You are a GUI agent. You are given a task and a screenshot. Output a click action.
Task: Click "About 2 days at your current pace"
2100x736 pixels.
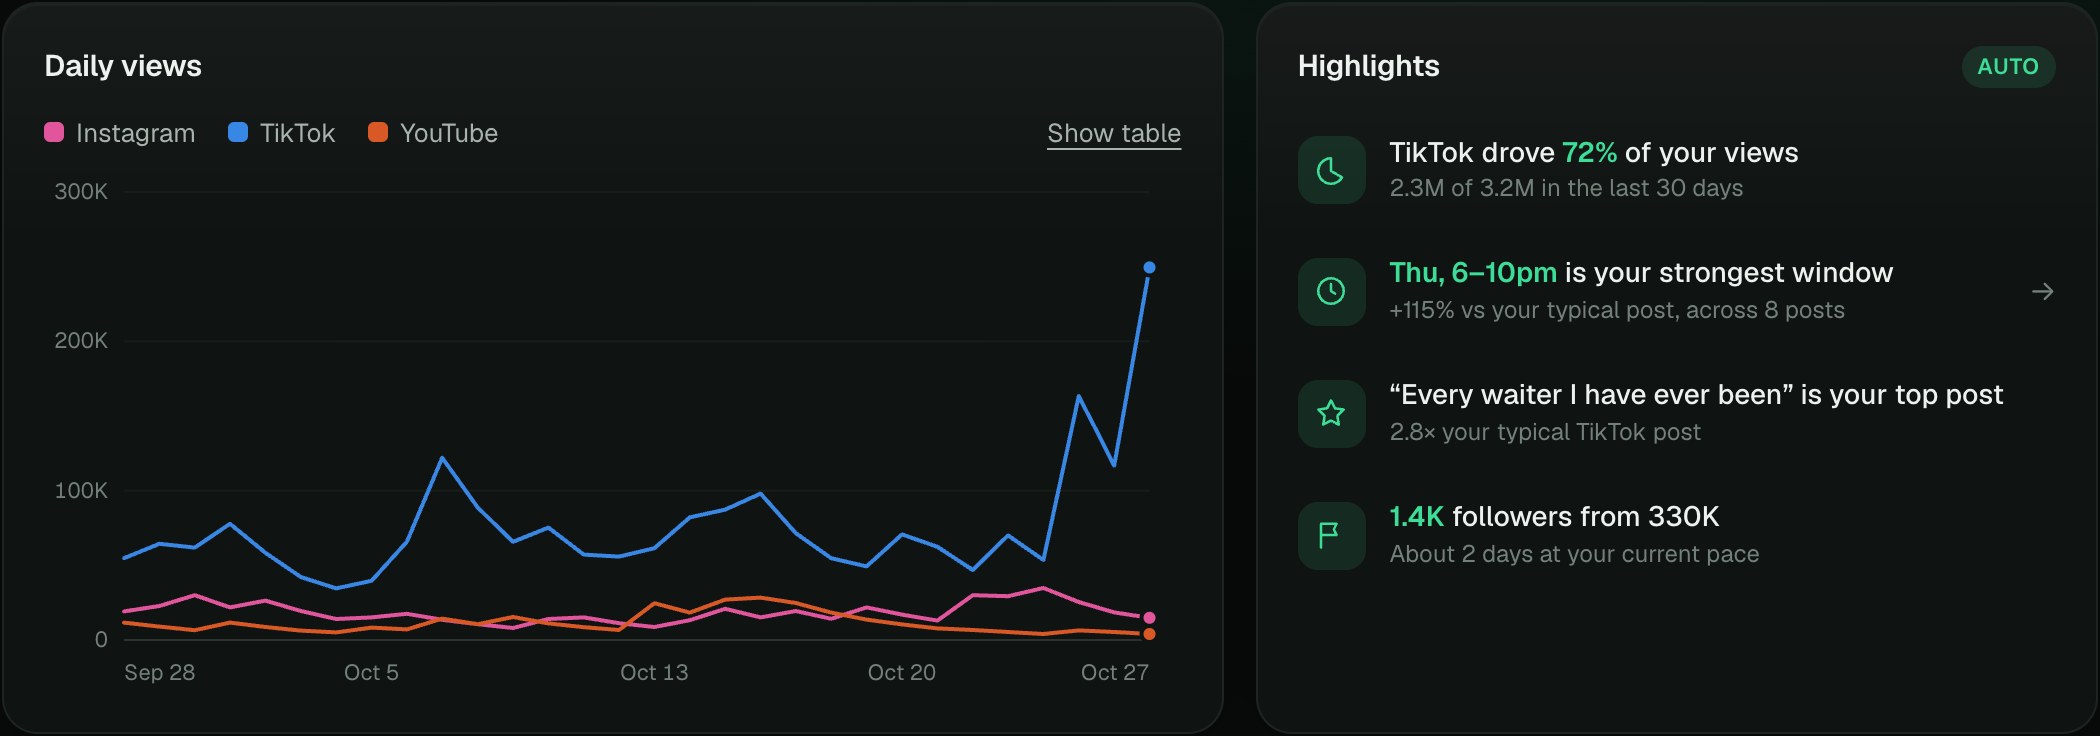(1574, 554)
